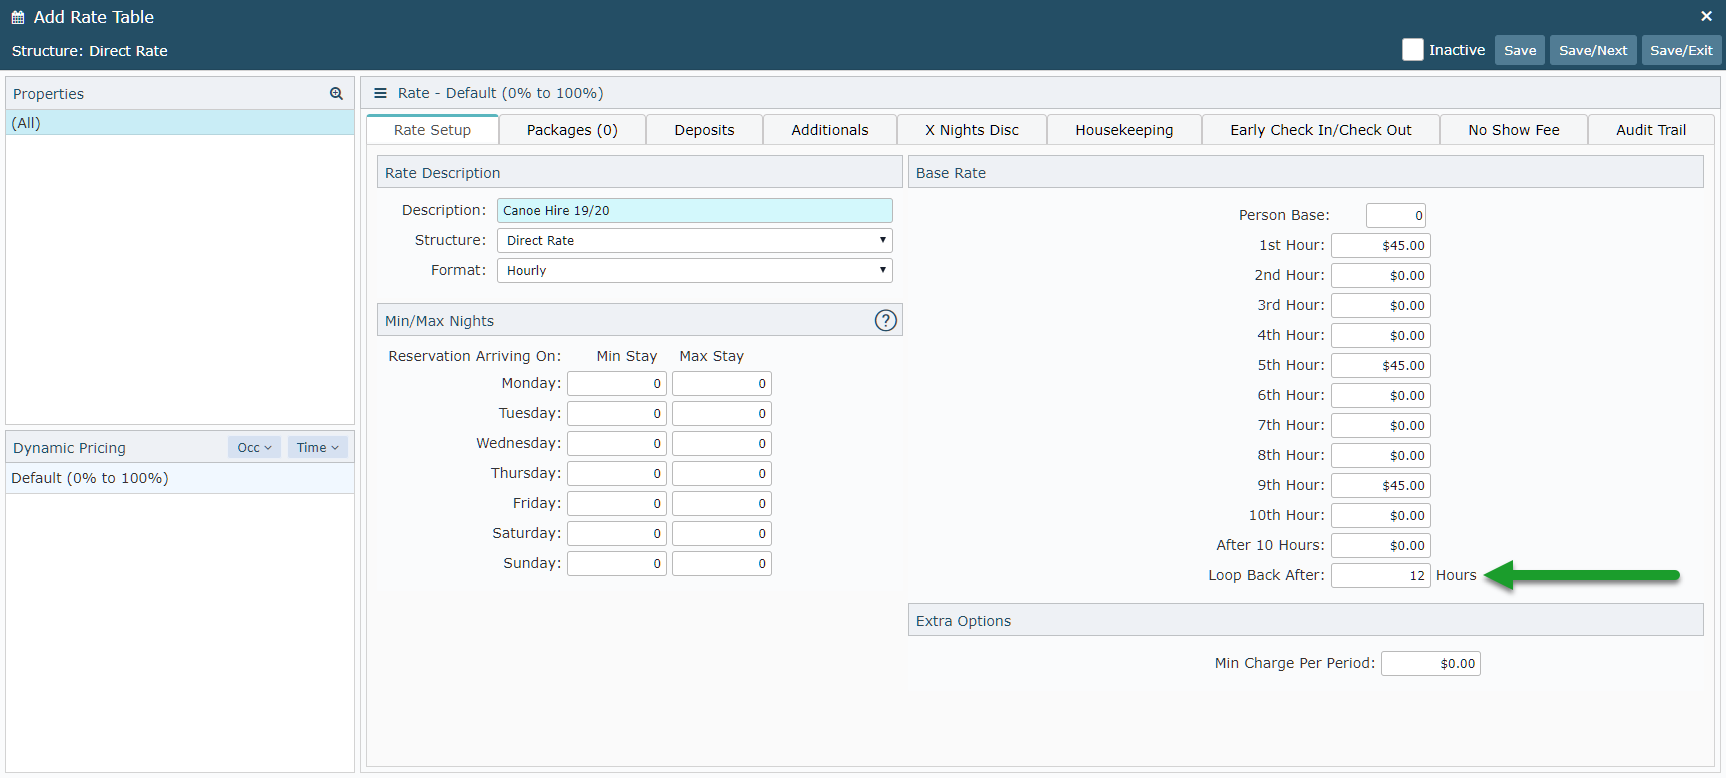Expand the Occ dynamic pricing dropdown
The height and width of the screenshot is (778, 1726).
(x=254, y=448)
